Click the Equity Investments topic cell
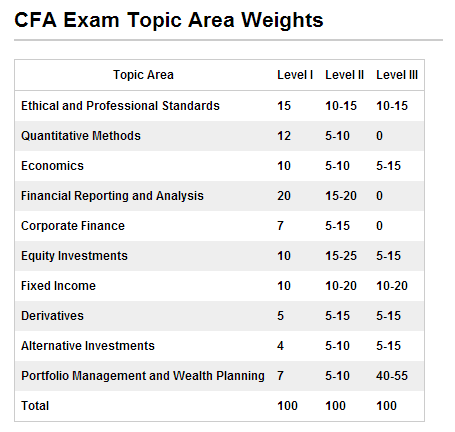This screenshot has width=455, height=432. 74,256
